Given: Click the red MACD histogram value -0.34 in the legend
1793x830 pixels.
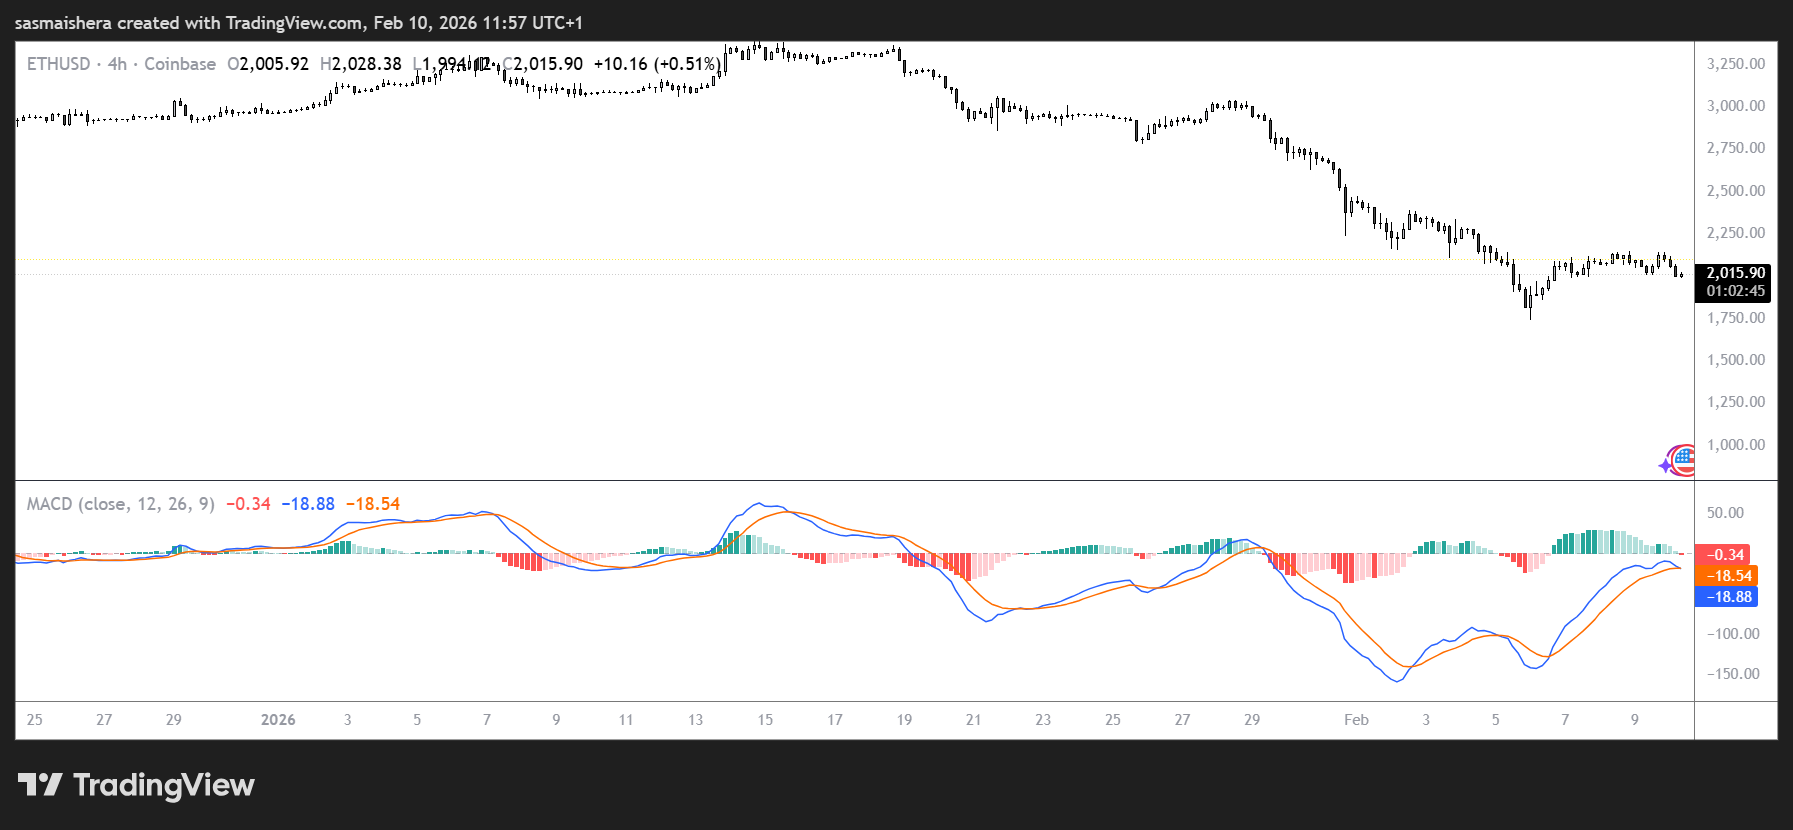Looking at the screenshot, I should (248, 504).
